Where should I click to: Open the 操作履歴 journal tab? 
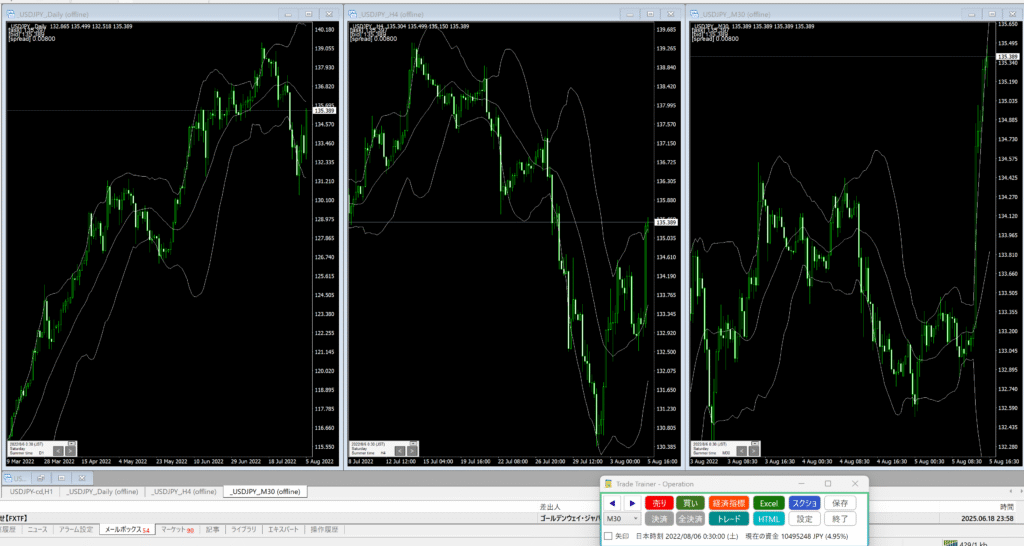point(324,530)
